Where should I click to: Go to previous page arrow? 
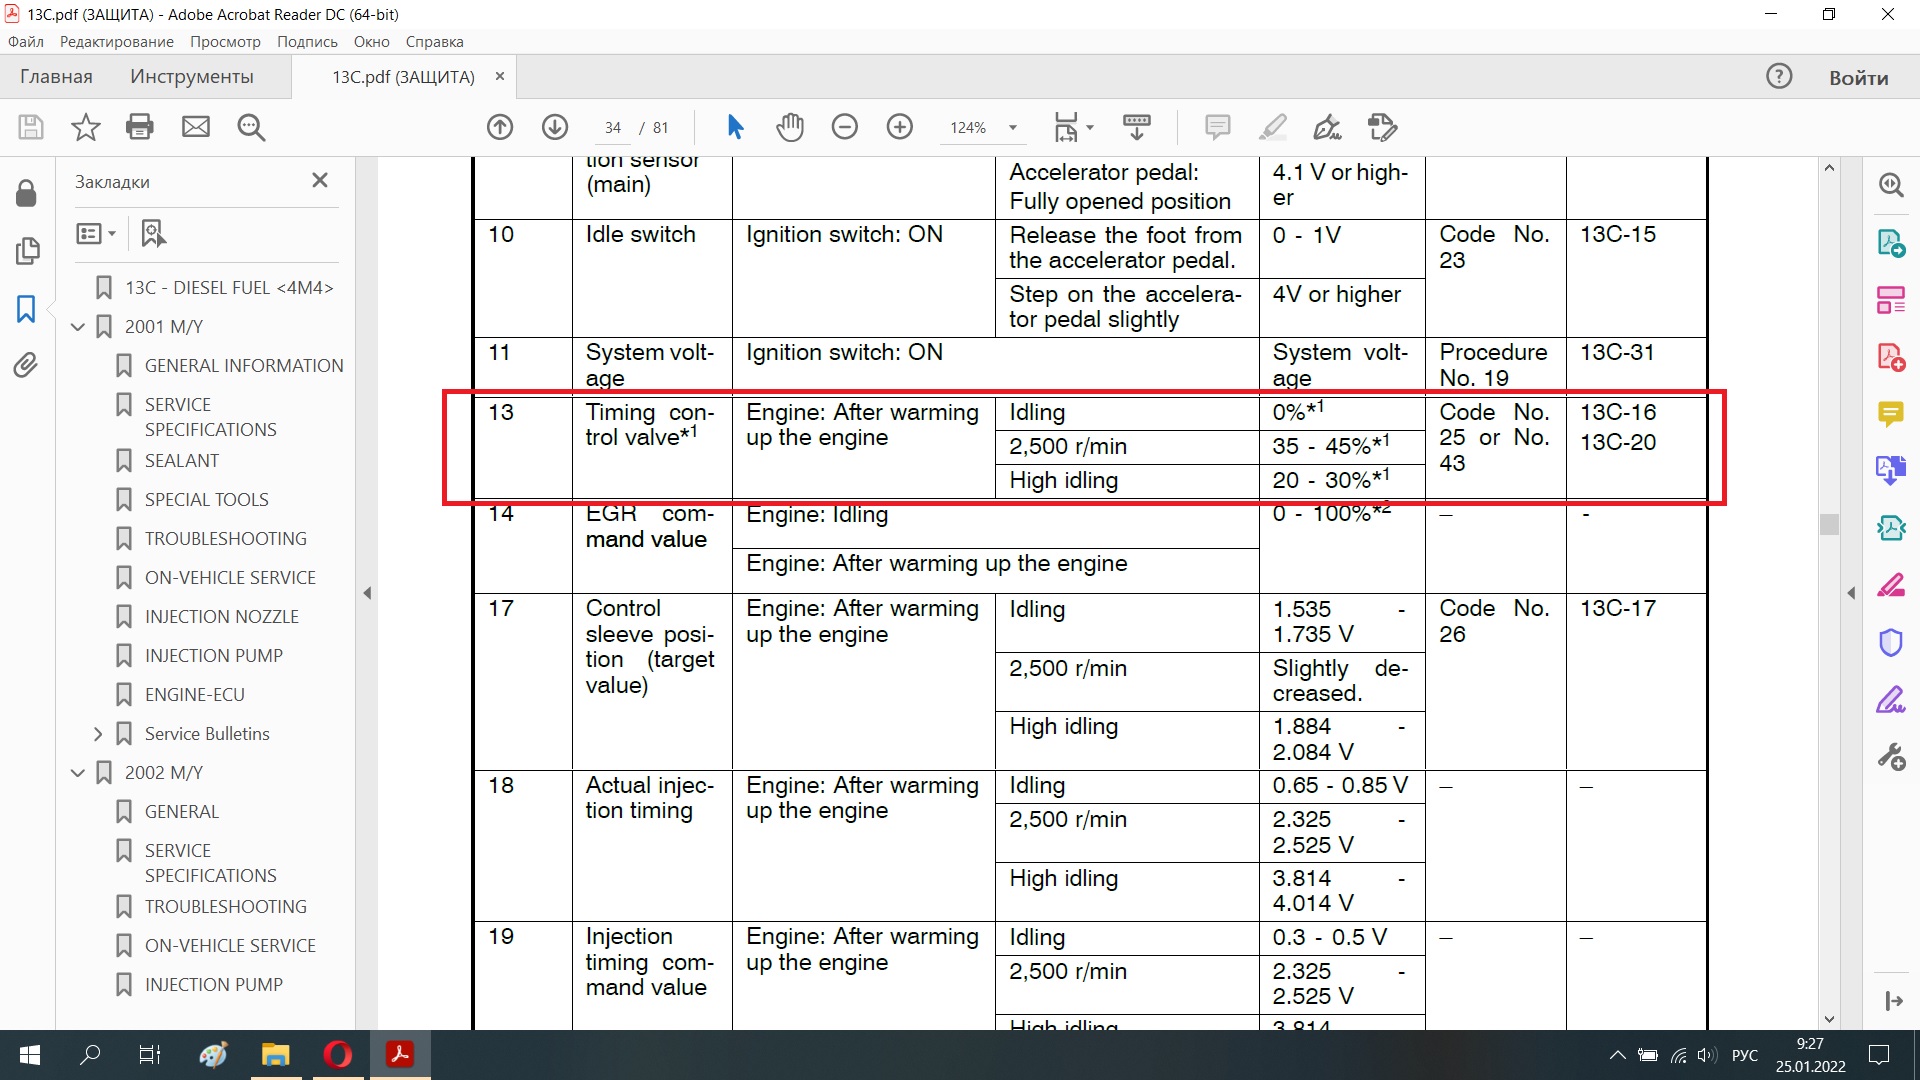[x=500, y=127]
